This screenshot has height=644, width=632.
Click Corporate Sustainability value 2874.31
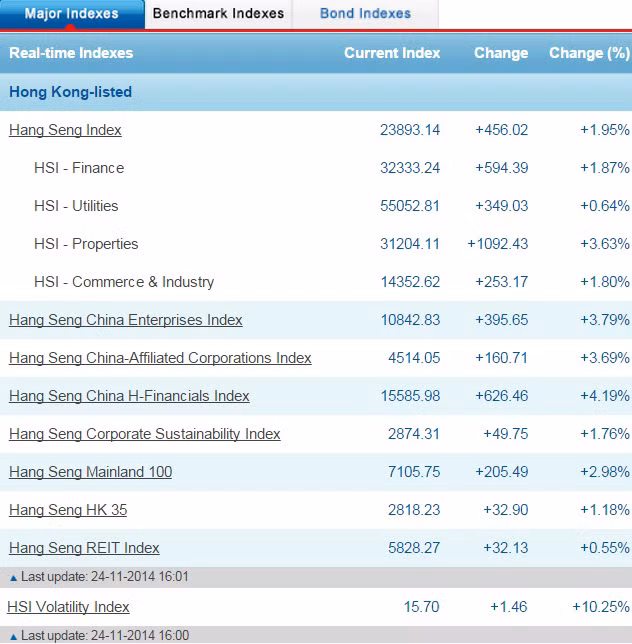click(x=414, y=434)
